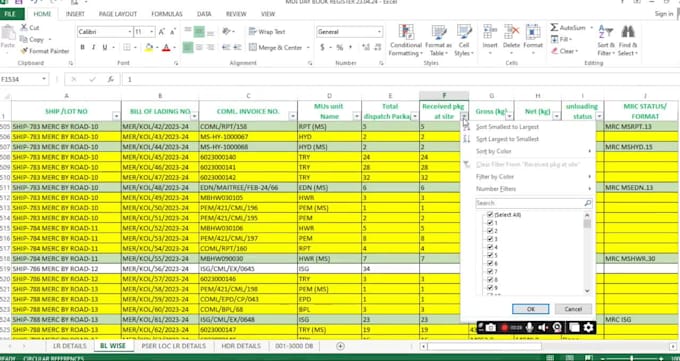Open BILL OF LADING NO. filter dropdown
680x361 pixels.
point(194,116)
